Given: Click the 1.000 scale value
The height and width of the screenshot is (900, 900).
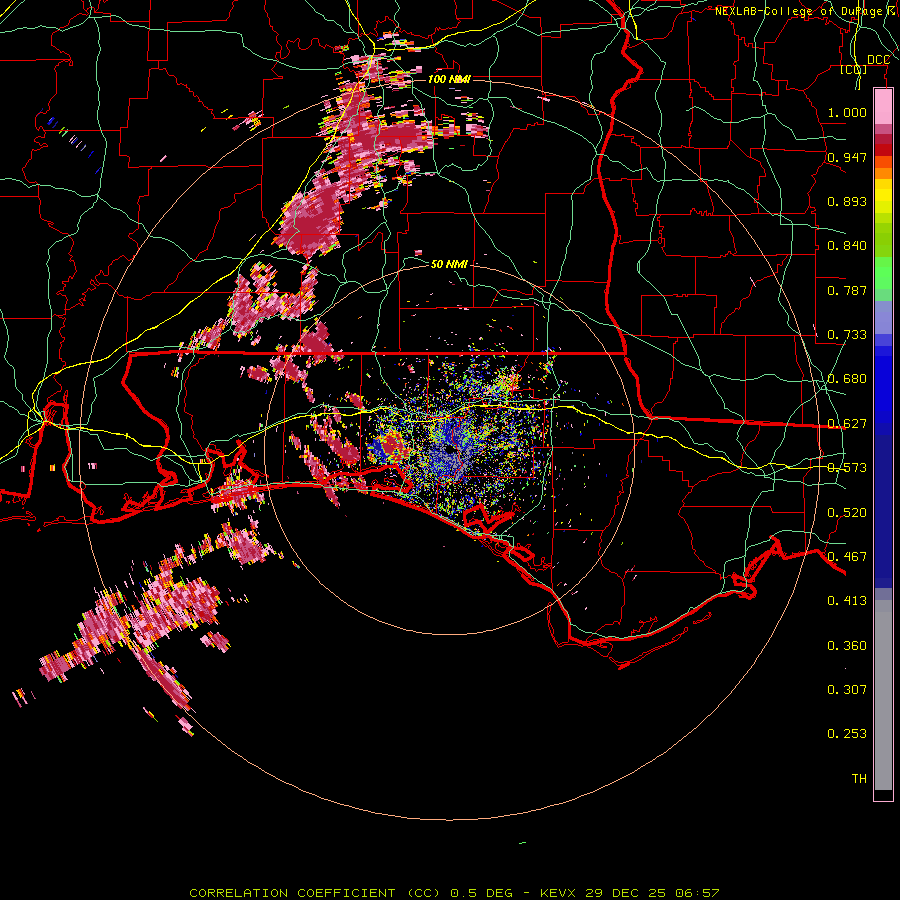Looking at the screenshot, I should 847,112.
